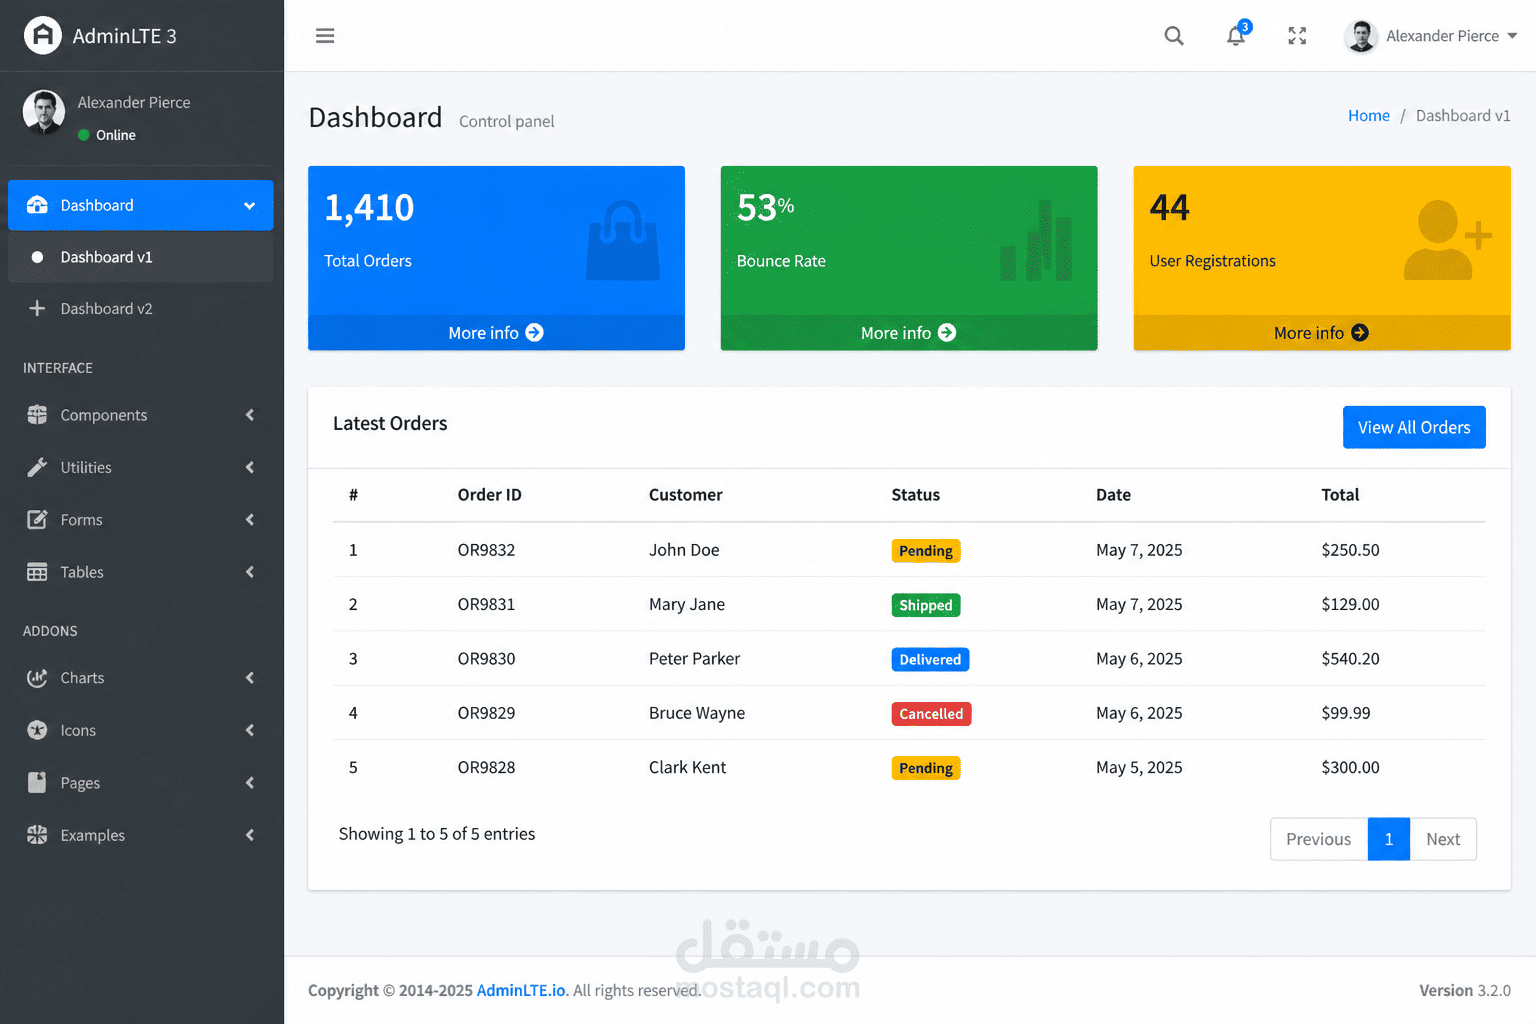The width and height of the screenshot is (1536, 1024).
Task: Select Dashboard v2 in the sidebar
Action: (x=140, y=309)
